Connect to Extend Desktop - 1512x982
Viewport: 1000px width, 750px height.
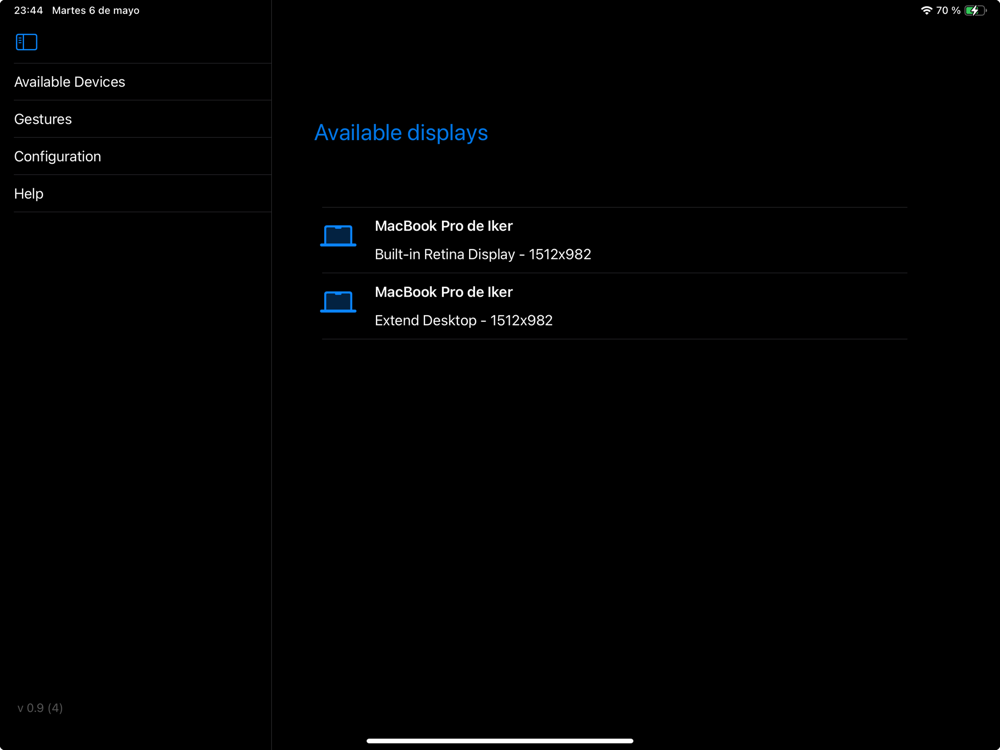(614, 306)
